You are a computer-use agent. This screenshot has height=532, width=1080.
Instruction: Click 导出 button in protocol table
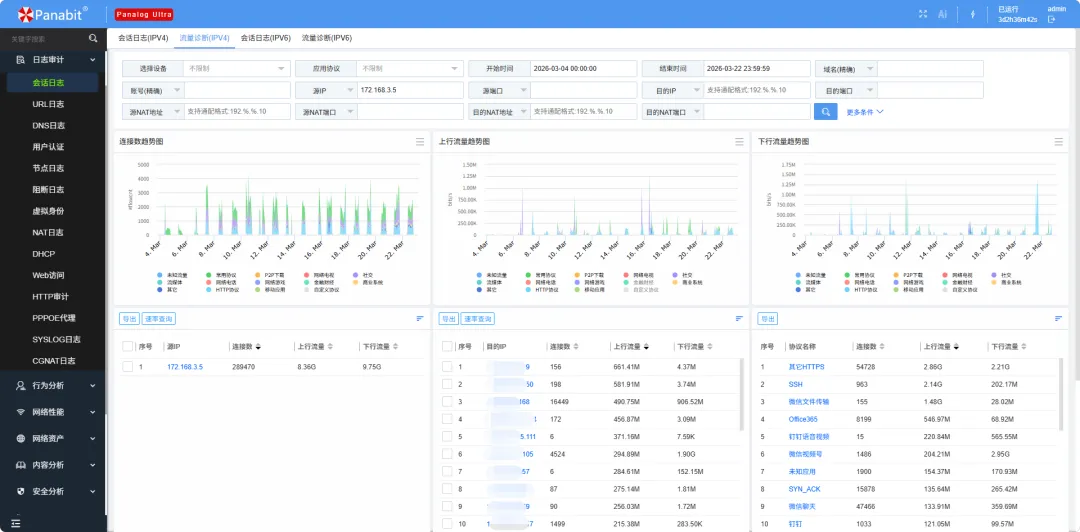(767, 318)
